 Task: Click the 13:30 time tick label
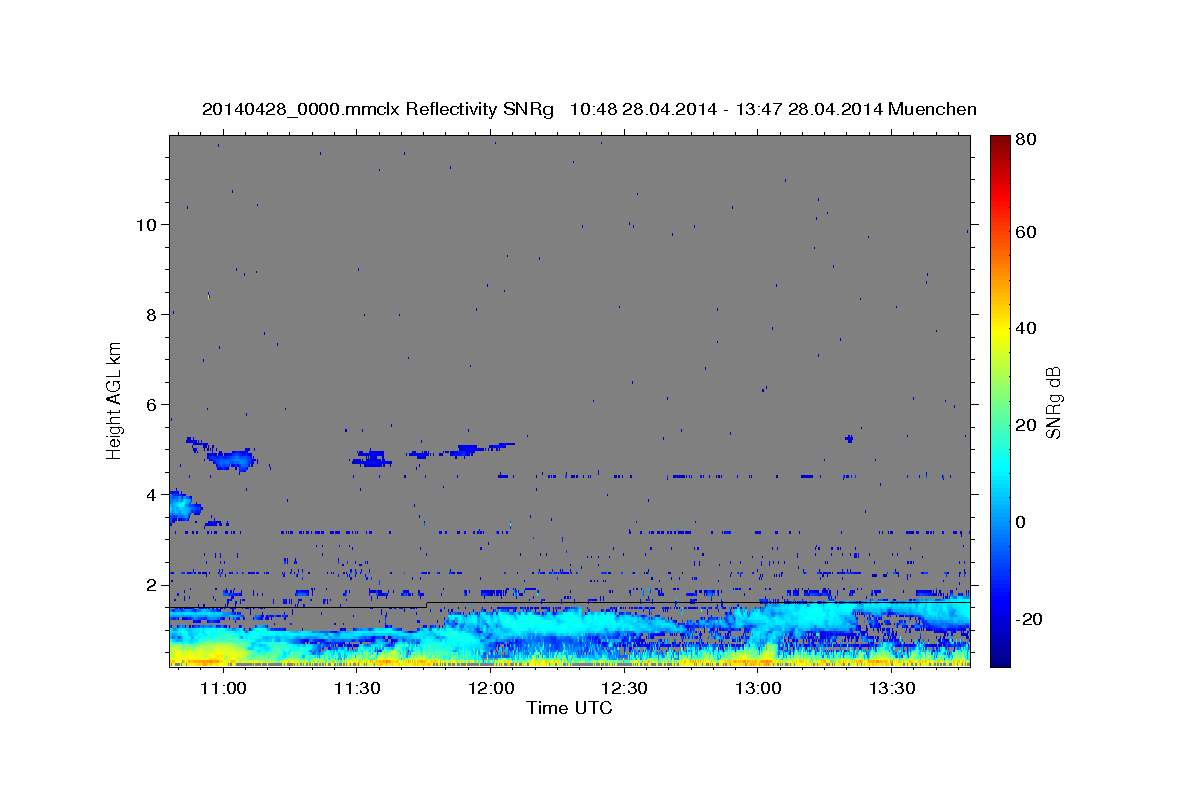click(892, 689)
